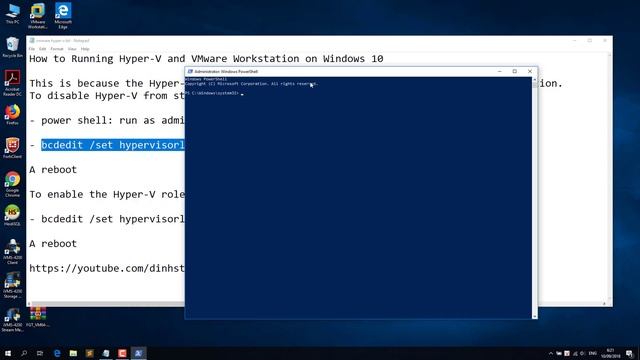
Task: Open File Explorer from taskbar
Action: [x=73, y=353]
